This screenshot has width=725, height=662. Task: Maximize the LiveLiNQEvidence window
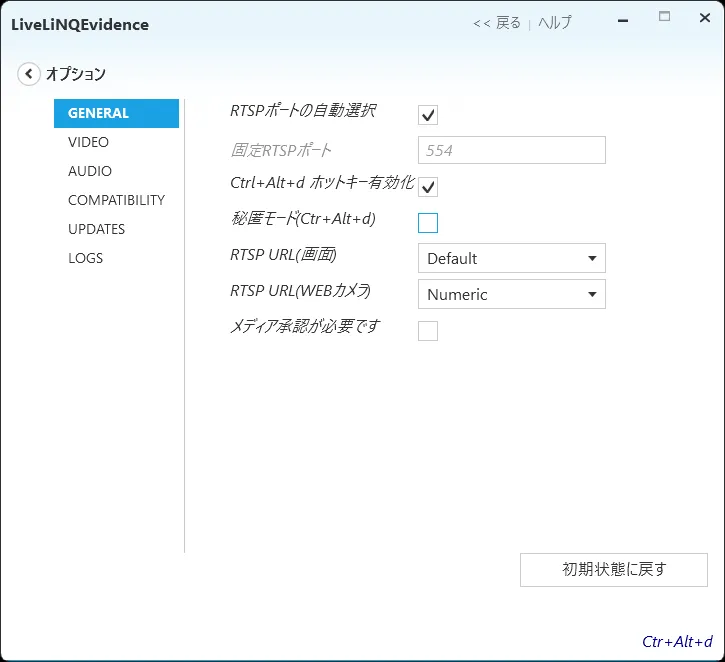point(664,17)
